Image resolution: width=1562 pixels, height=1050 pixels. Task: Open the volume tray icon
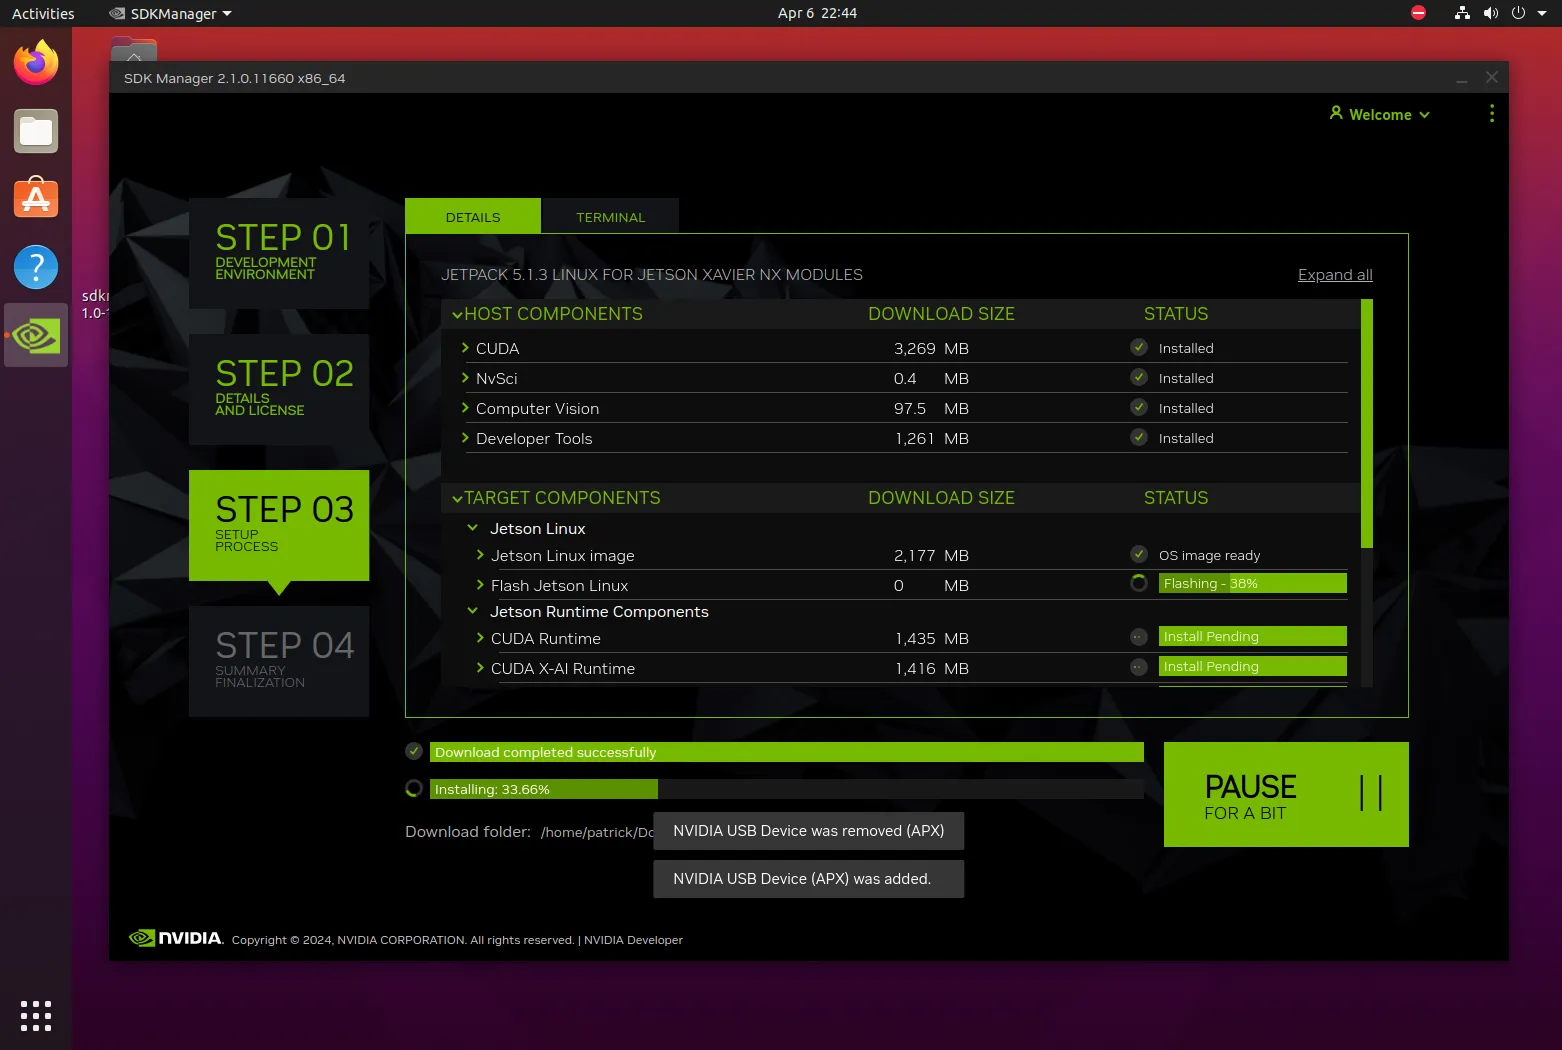[x=1490, y=13]
